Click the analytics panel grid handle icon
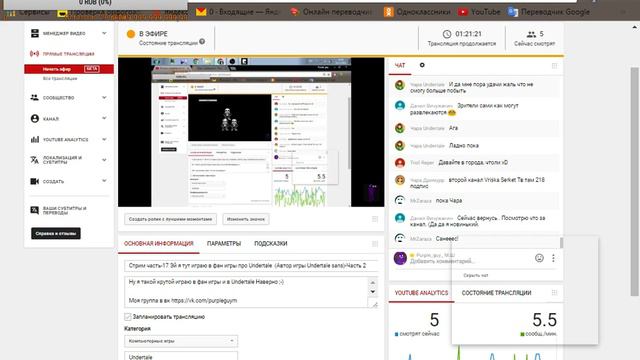The image size is (640, 360). [x=554, y=293]
